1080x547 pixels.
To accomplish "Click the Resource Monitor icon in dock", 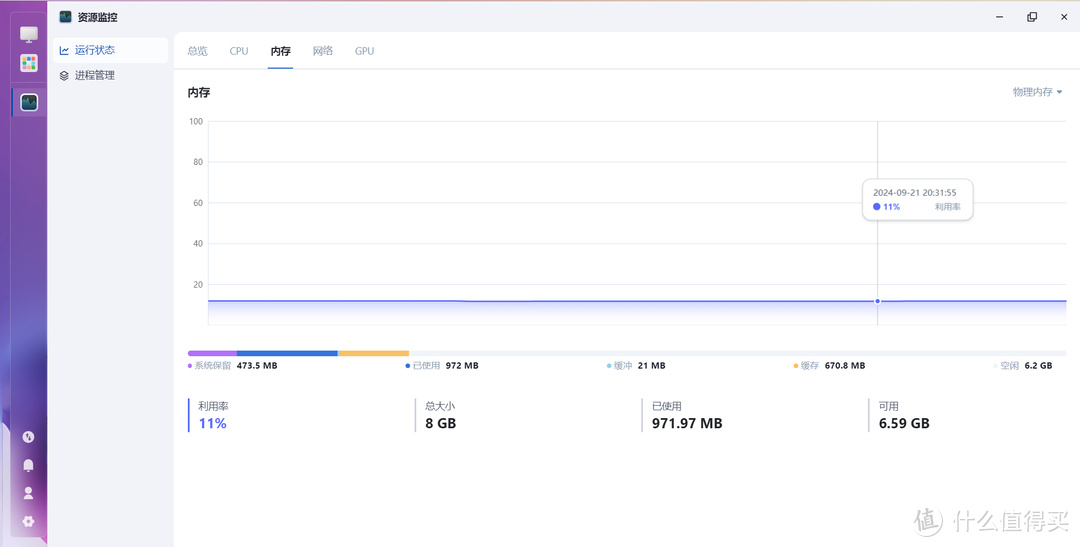I will click(x=29, y=102).
